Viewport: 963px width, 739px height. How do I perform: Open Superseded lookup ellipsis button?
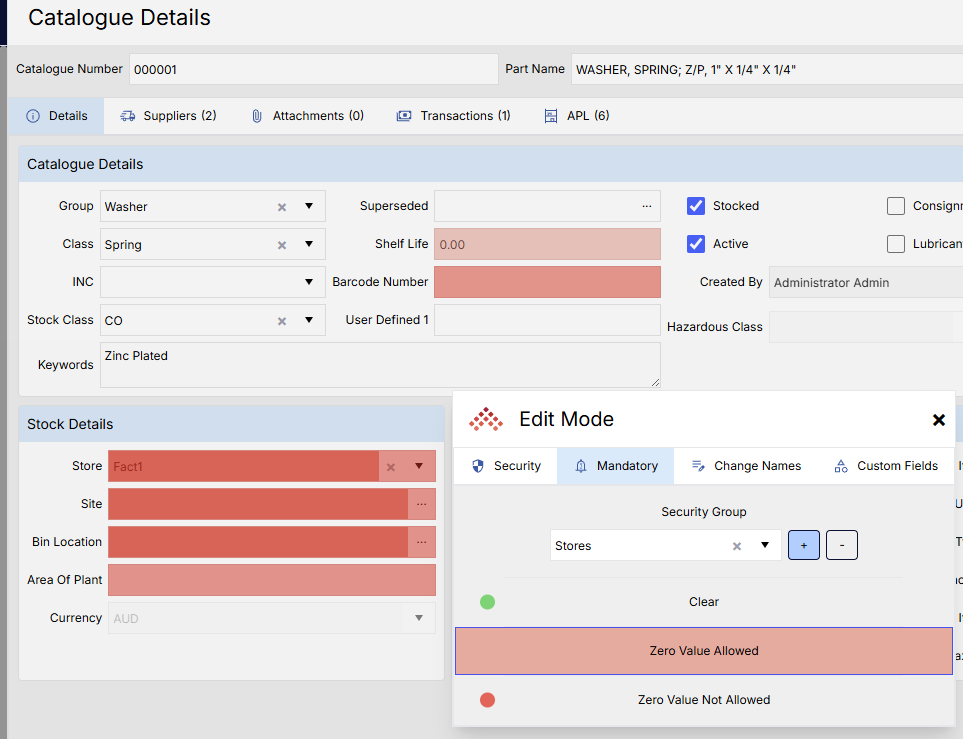[x=647, y=206]
